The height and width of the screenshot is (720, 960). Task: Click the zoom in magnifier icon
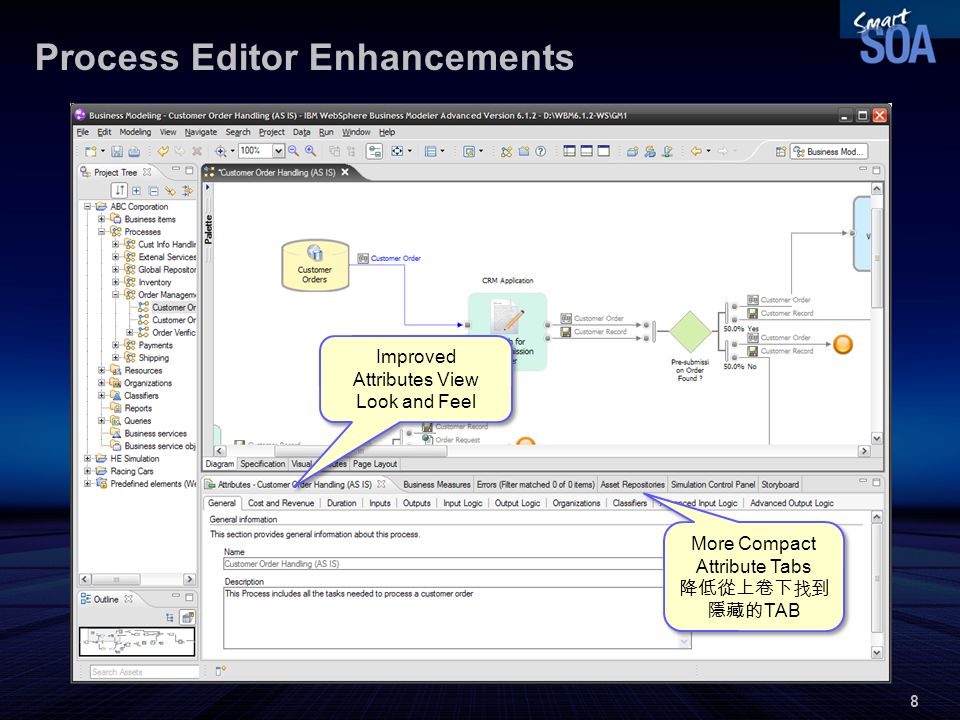click(x=310, y=151)
